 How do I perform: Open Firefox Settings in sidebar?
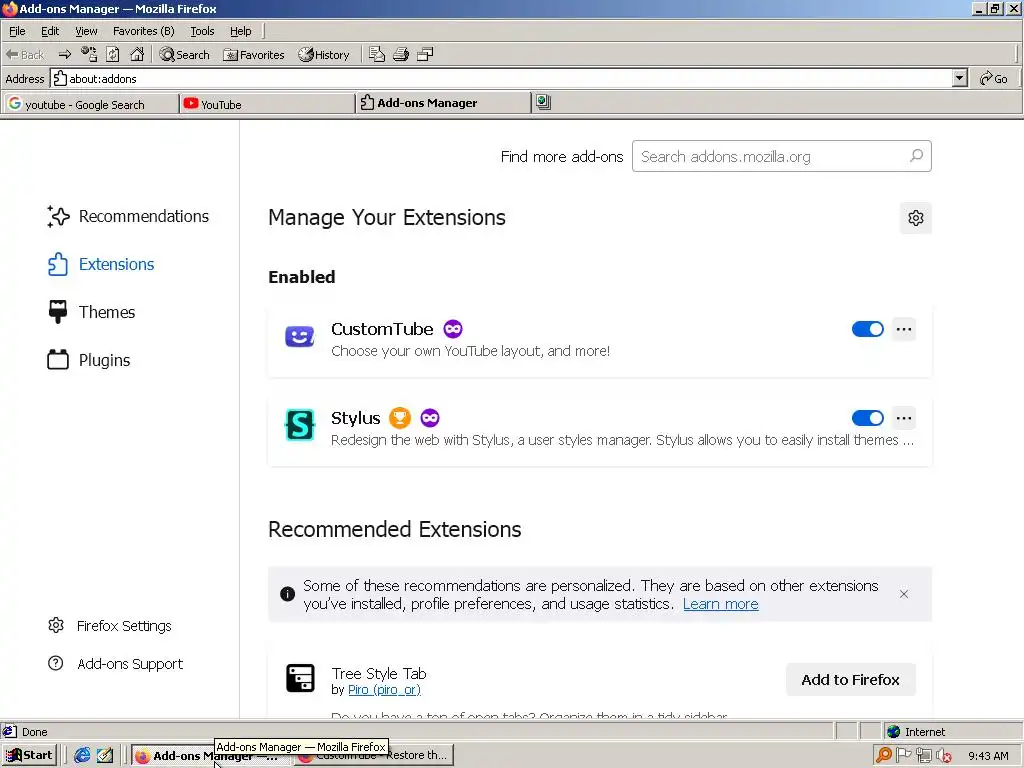coord(109,626)
